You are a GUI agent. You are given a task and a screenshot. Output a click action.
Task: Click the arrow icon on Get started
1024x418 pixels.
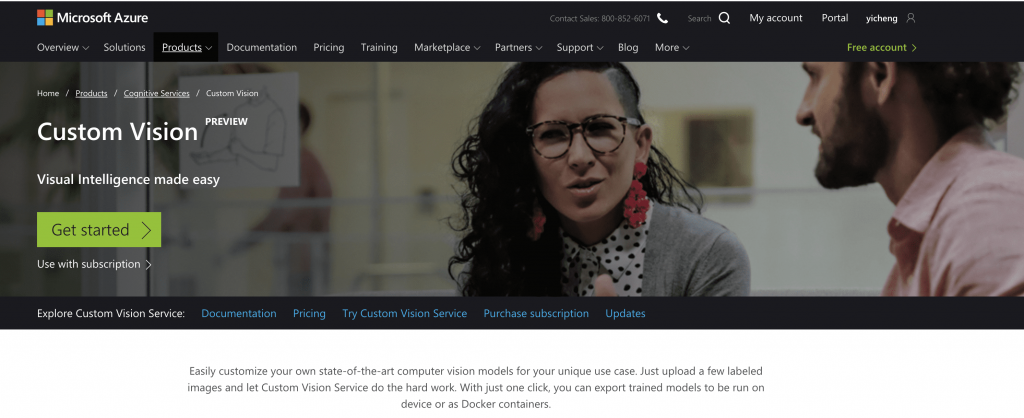pos(146,230)
